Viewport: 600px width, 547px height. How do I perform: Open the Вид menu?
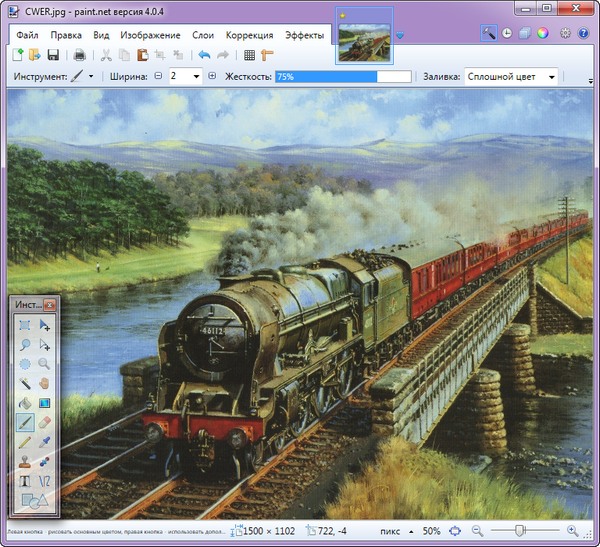(x=101, y=35)
